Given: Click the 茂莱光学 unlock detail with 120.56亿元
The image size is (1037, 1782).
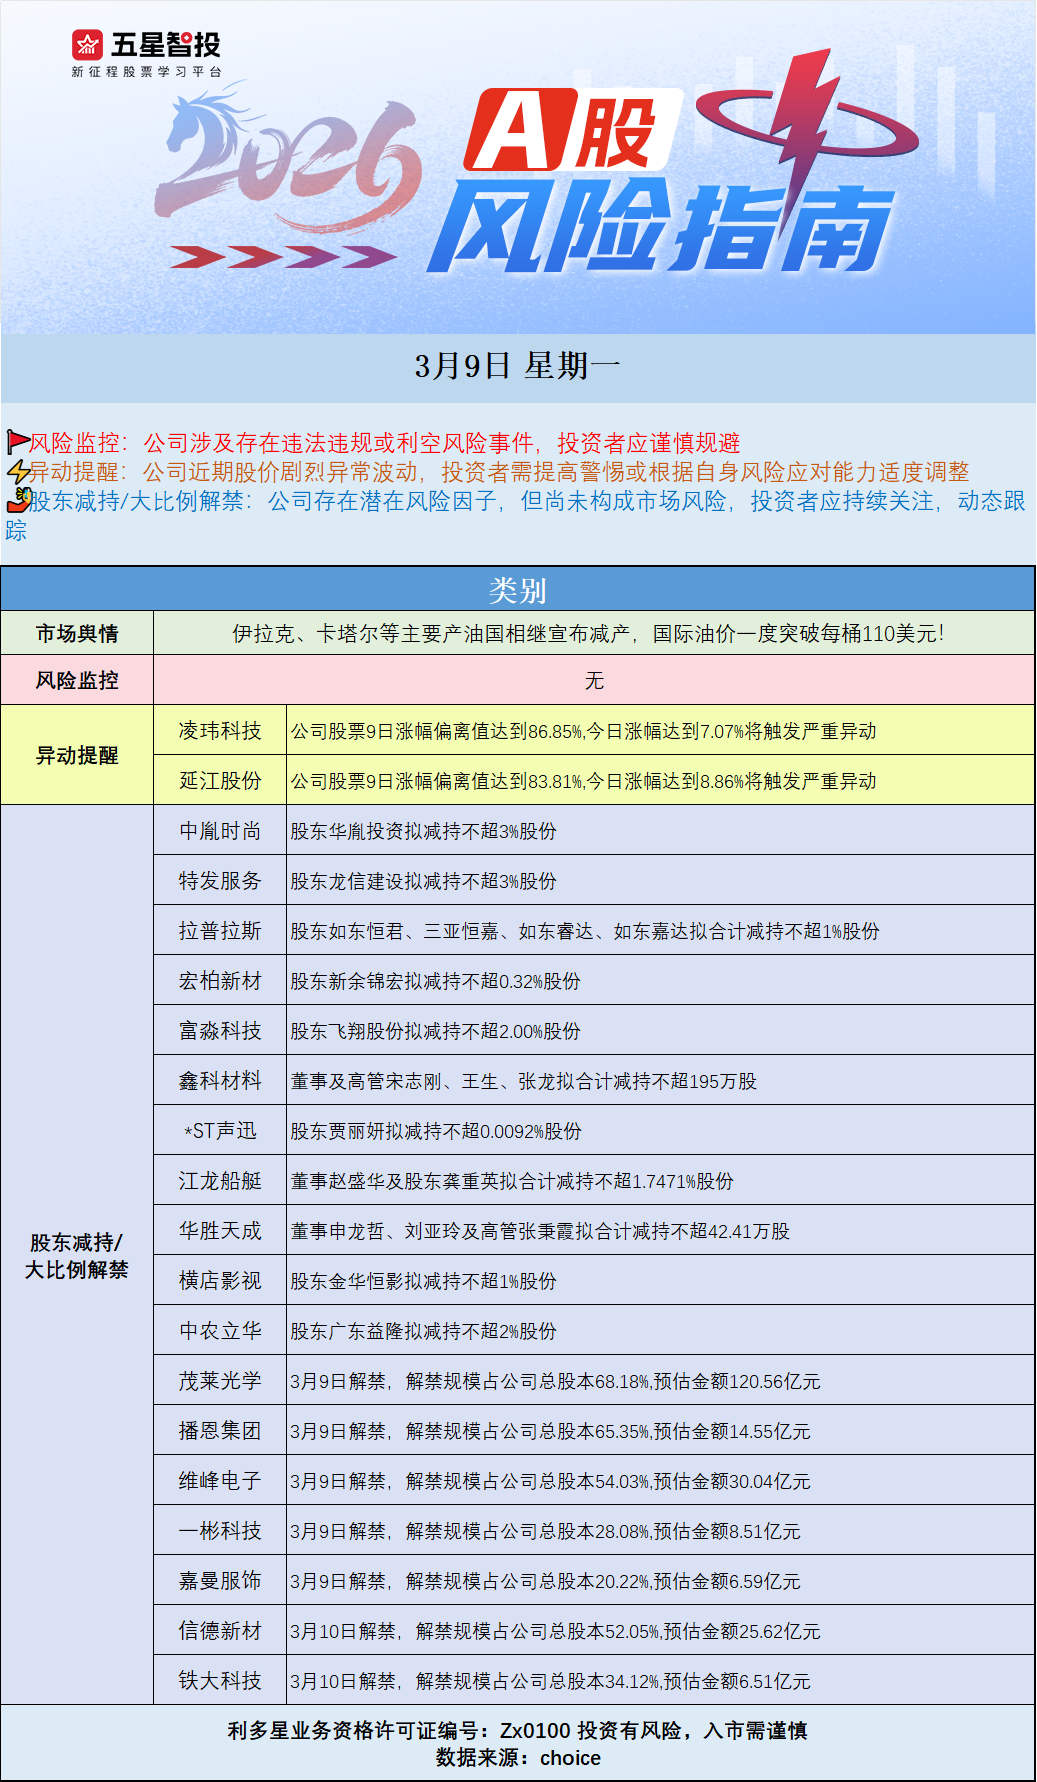Looking at the screenshot, I should [555, 1381].
